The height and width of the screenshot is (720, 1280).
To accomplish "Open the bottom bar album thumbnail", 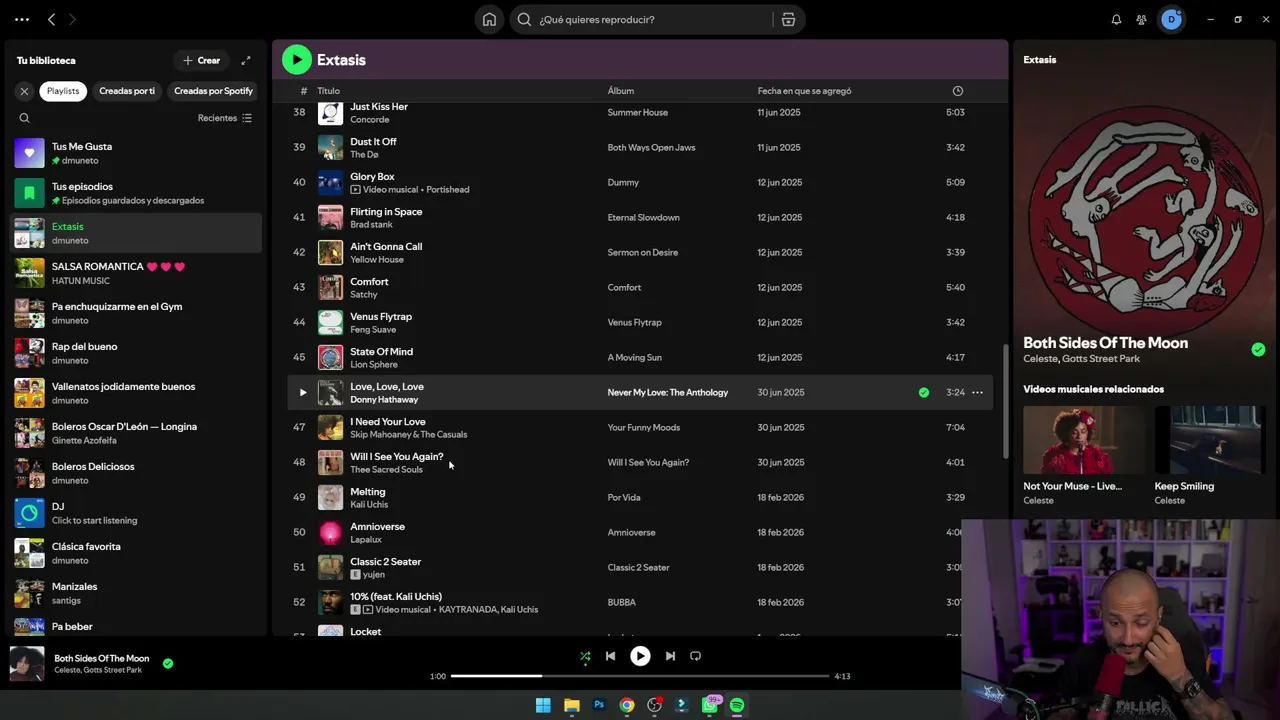I will [x=27, y=664].
